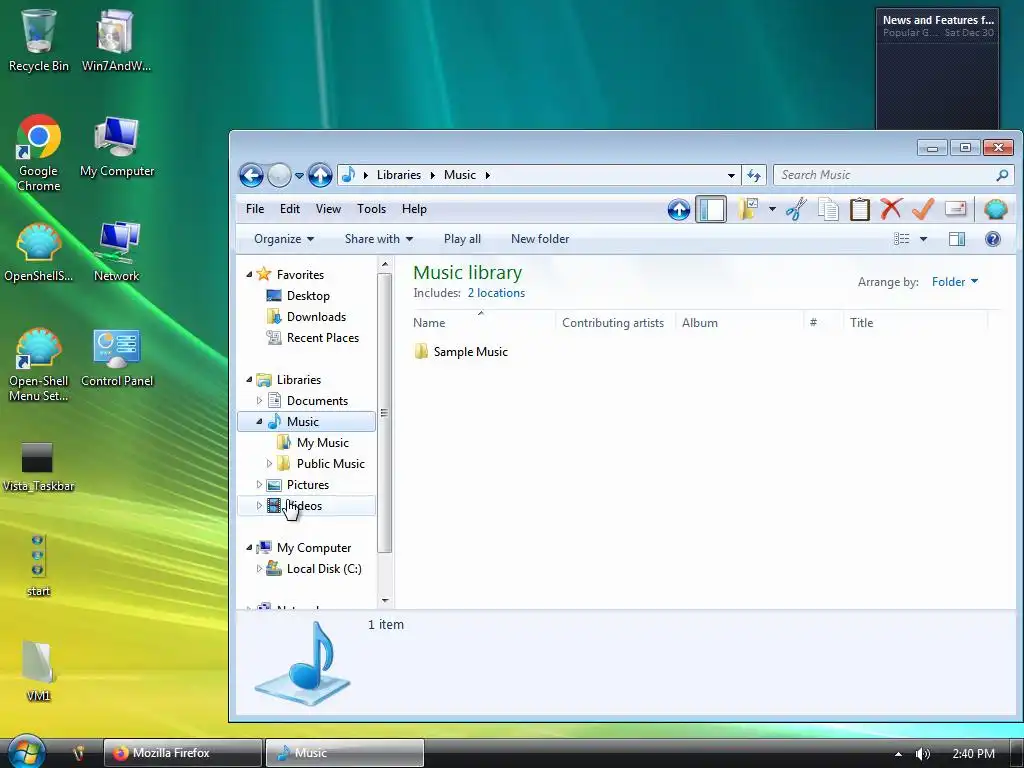Click Play all
This screenshot has height=768, width=1024.
[462, 239]
